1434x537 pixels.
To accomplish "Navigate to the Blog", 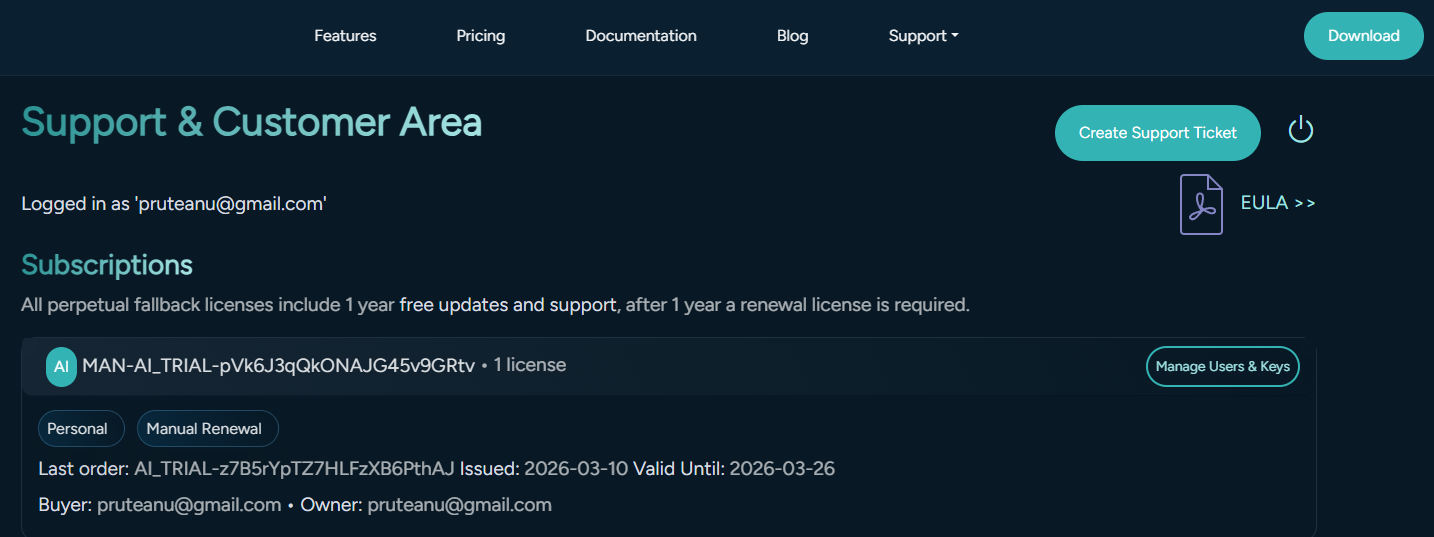I will click(x=792, y=36).
